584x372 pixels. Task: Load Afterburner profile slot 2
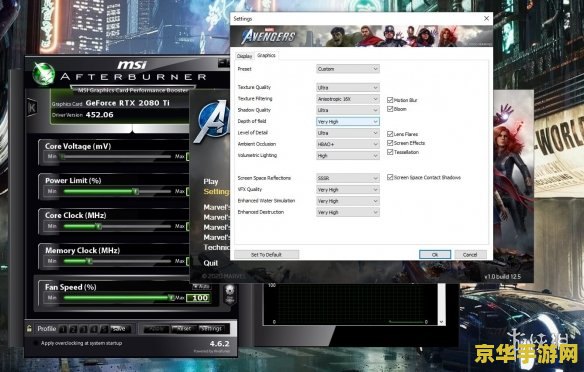[x=73, y=329]
